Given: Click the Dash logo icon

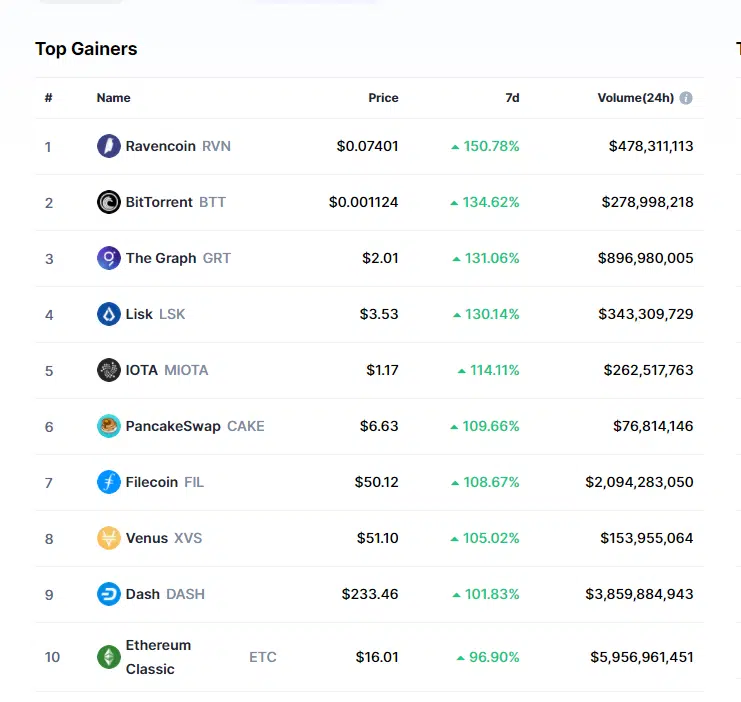Looking at the screenshot, I should (x=108, y=594).
